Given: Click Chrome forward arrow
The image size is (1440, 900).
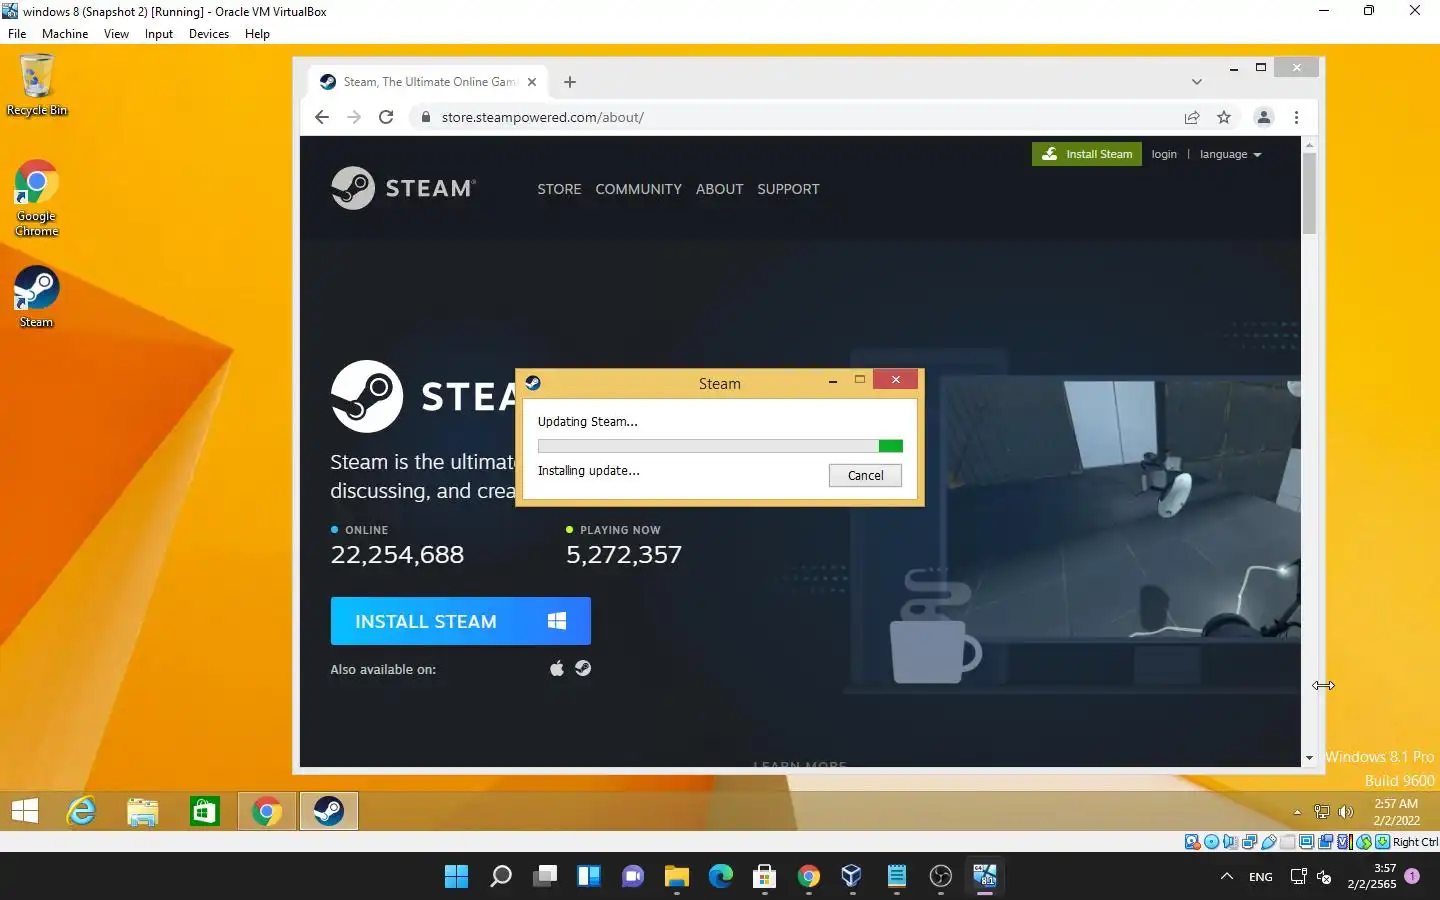Looking at the screenshot, I should click(354, 117).
